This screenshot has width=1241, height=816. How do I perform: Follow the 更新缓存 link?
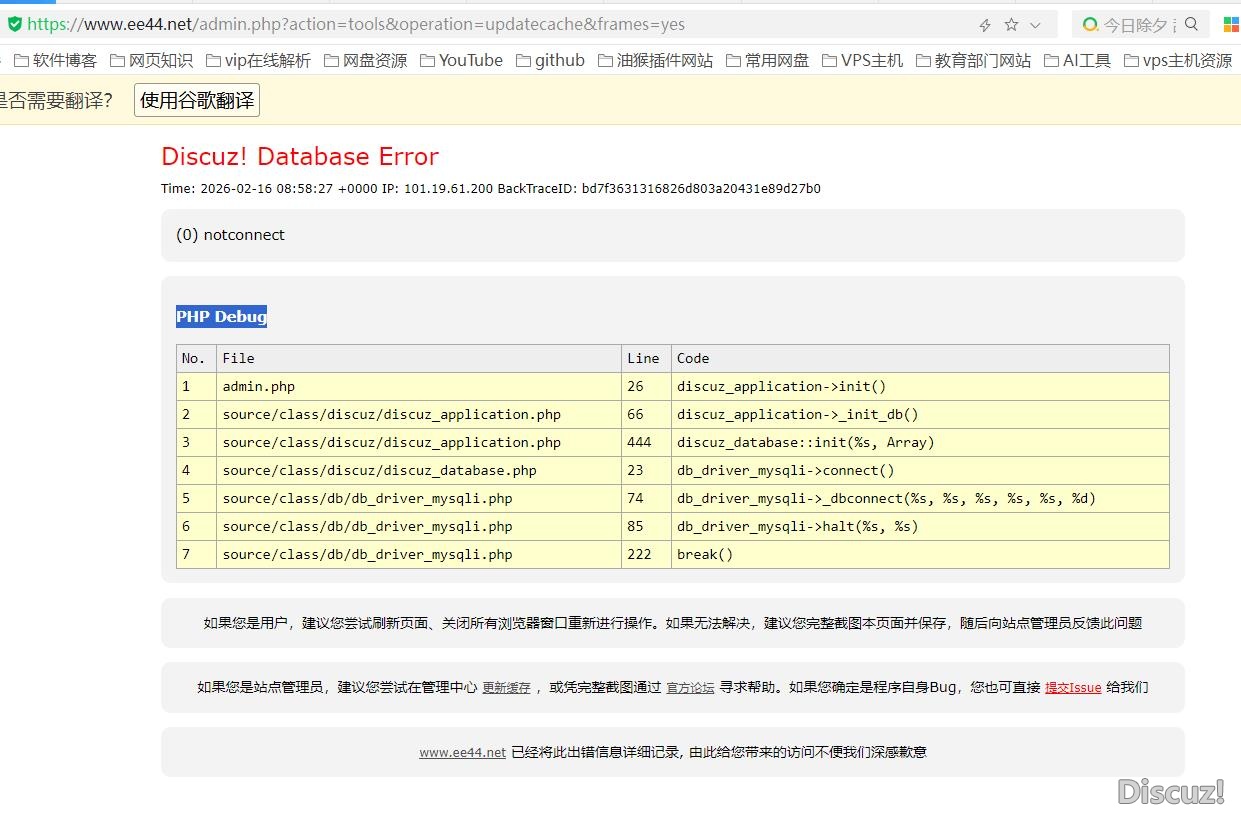[506, 688]
